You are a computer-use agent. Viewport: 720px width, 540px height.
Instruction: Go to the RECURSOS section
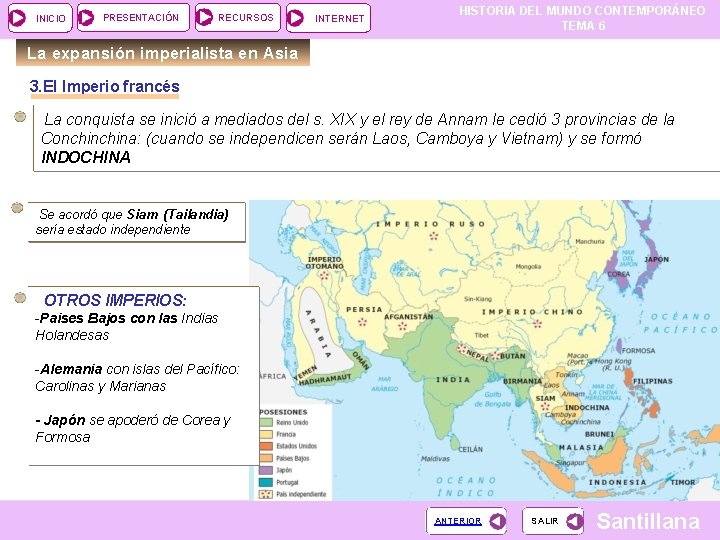pyautogui.click(x=237, y=18)
